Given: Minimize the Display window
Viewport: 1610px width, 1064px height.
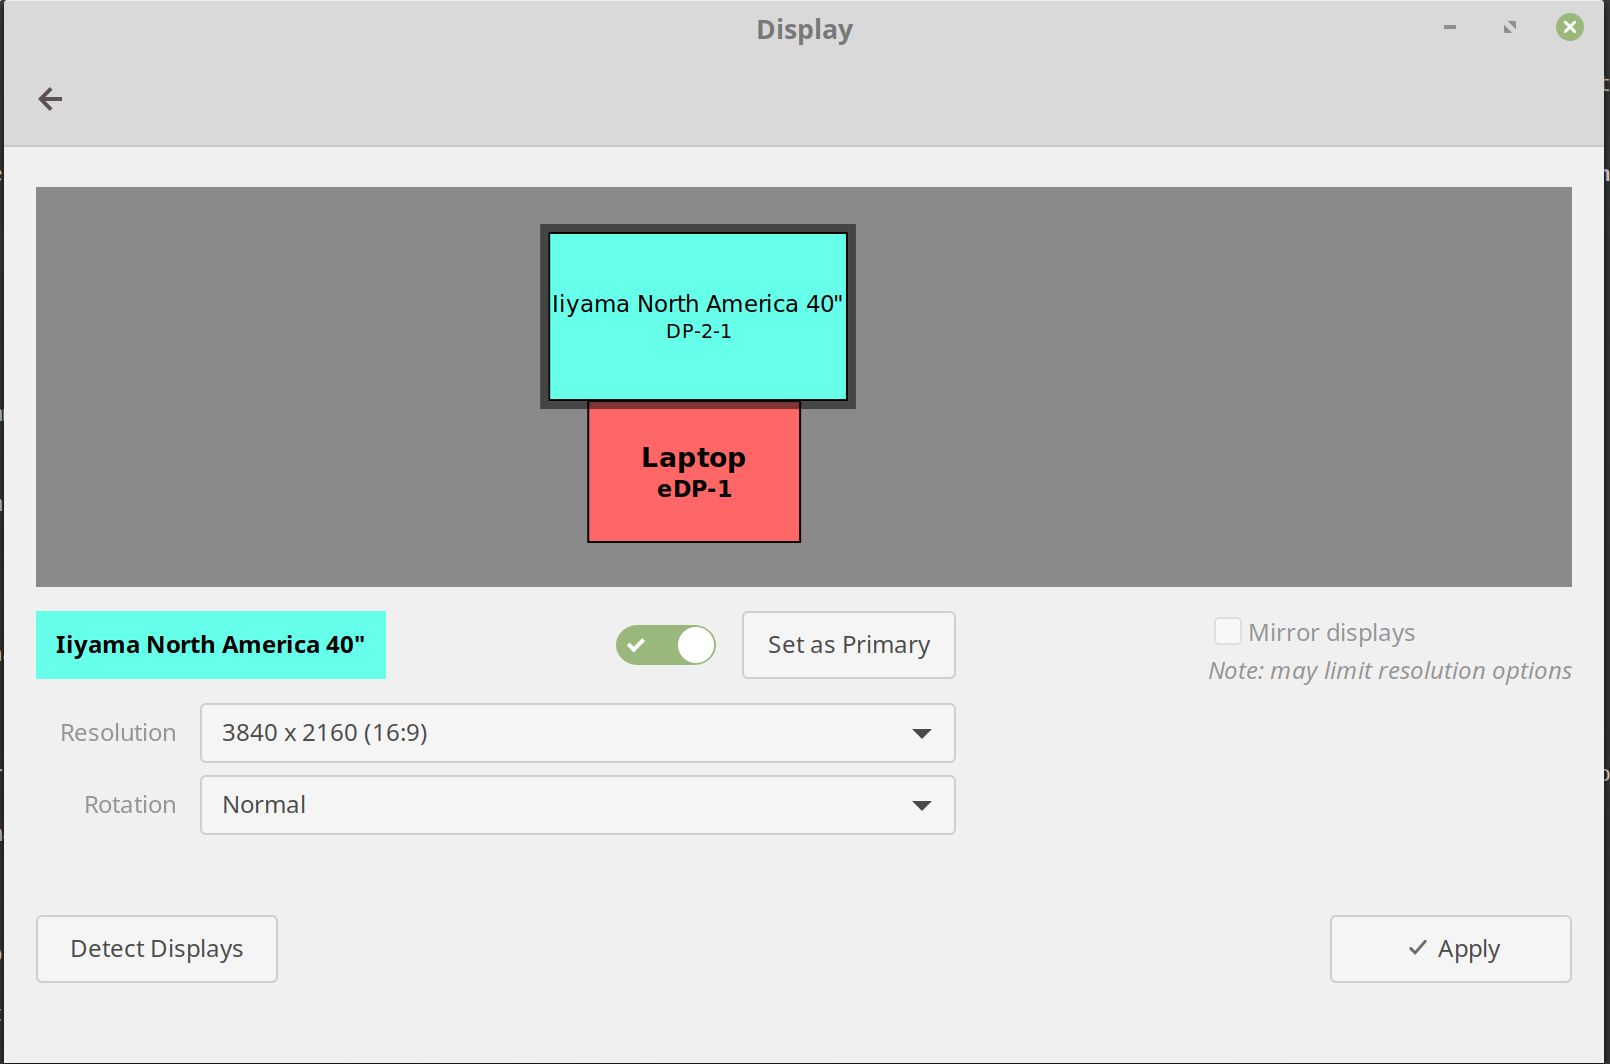Looking at the screenshot, I should tap(1450, 27).
